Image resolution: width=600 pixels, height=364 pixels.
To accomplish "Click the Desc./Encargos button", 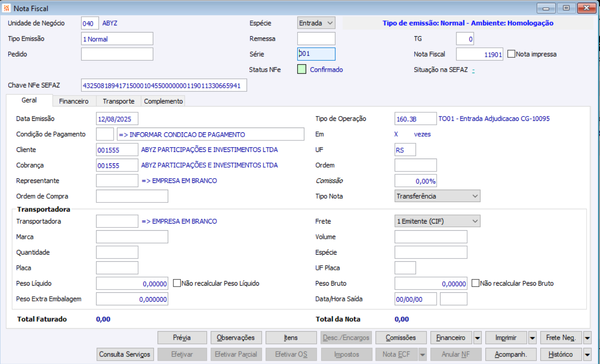I will [x=346, y=338].
